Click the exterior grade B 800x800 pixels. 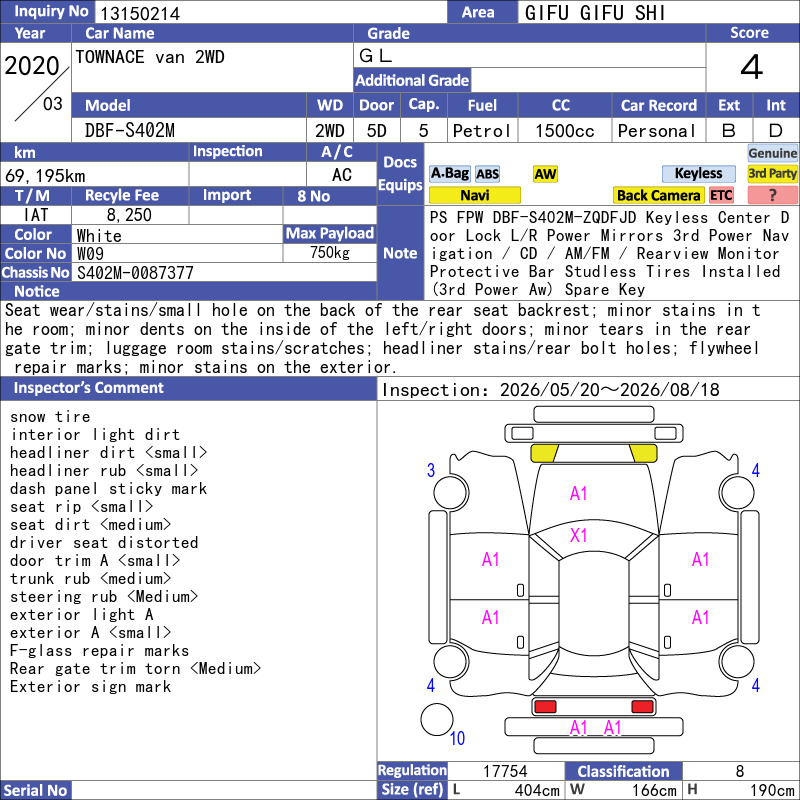pyautogui.click(x=729, y=131)
